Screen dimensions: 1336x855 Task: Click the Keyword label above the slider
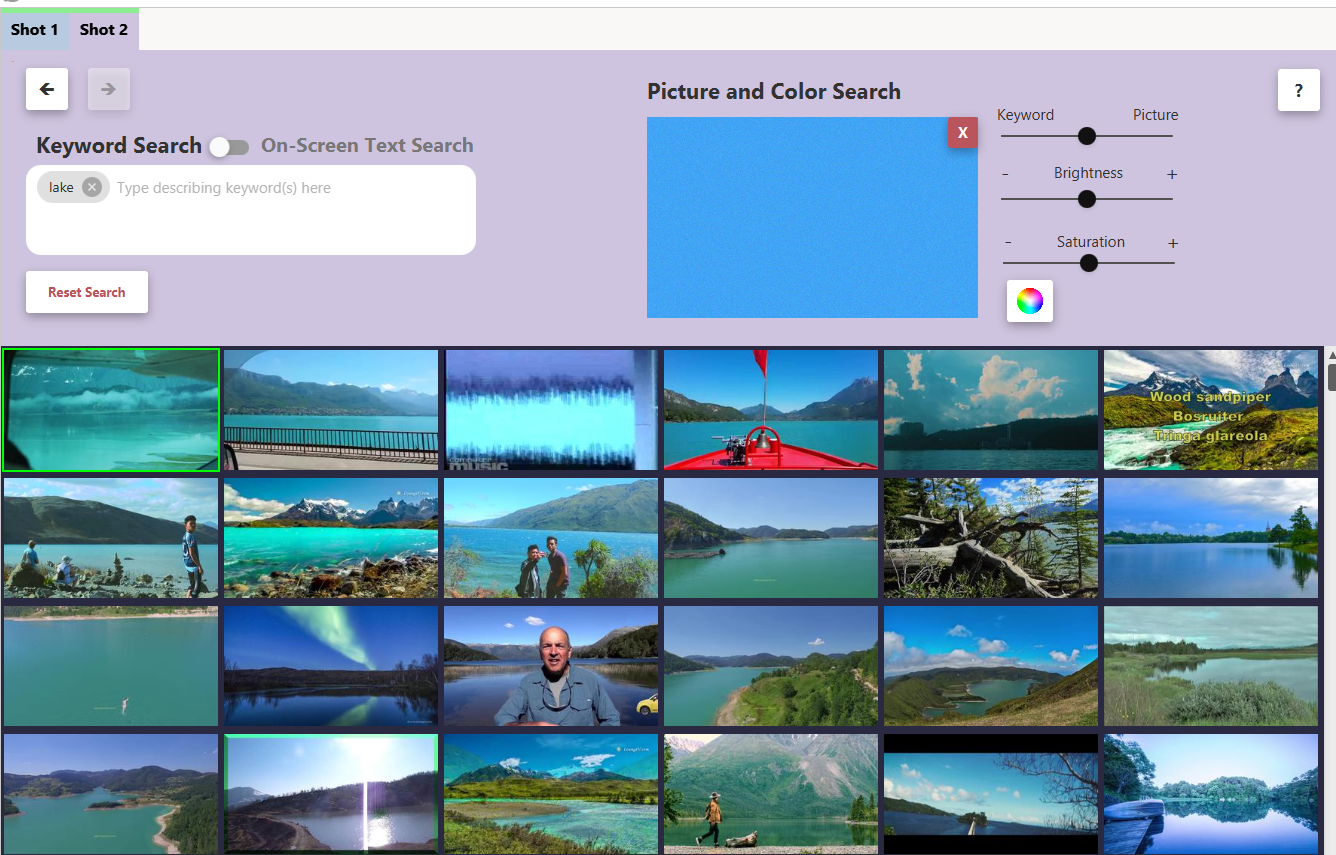pos(1025,115)
